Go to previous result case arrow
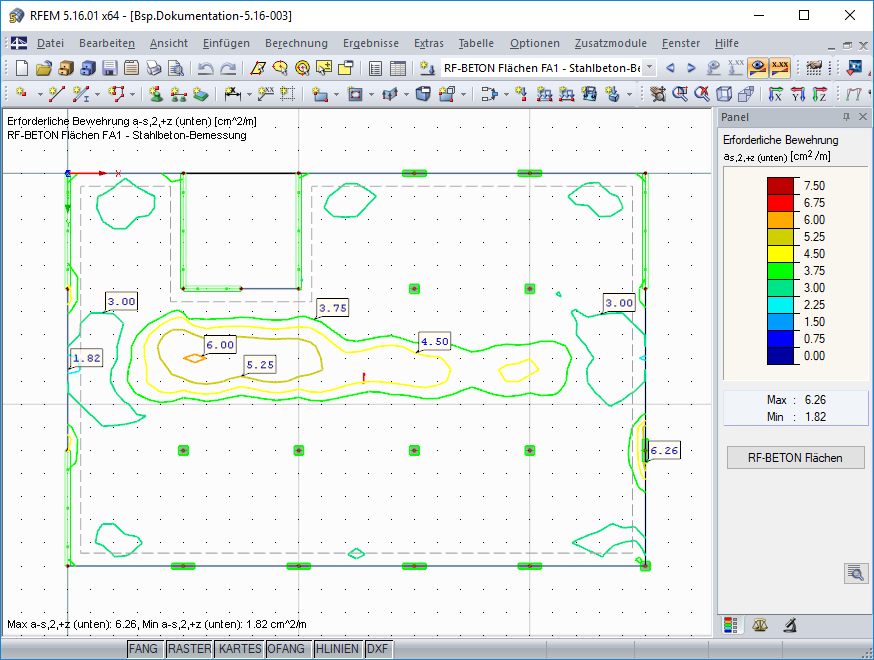Screen dimensions: 874x660 (x=671, y=68)
